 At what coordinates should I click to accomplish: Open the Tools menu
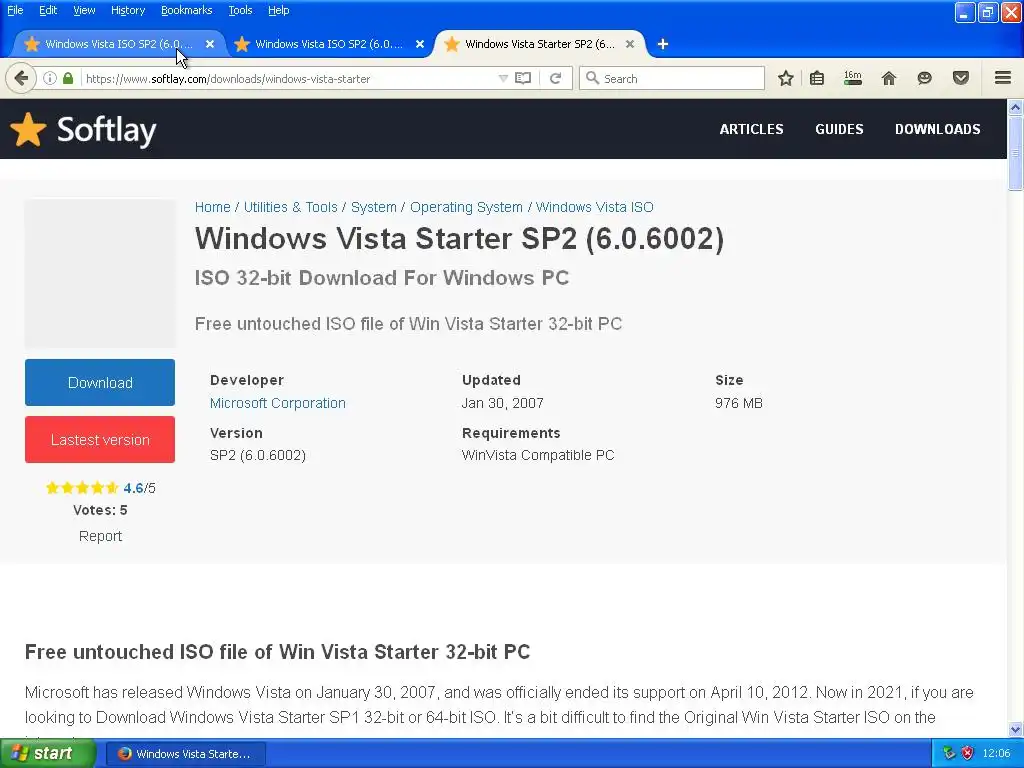[240, 10]
